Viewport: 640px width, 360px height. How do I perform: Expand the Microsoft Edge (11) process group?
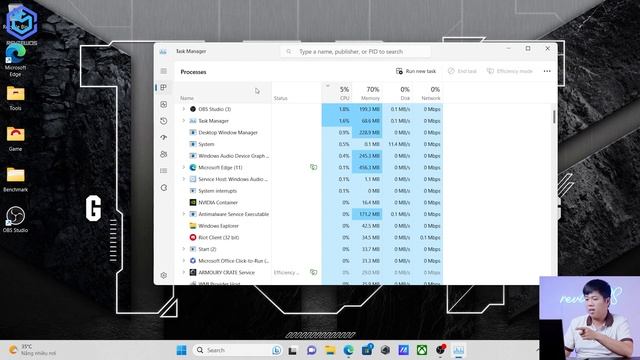(x=183, y=167)
